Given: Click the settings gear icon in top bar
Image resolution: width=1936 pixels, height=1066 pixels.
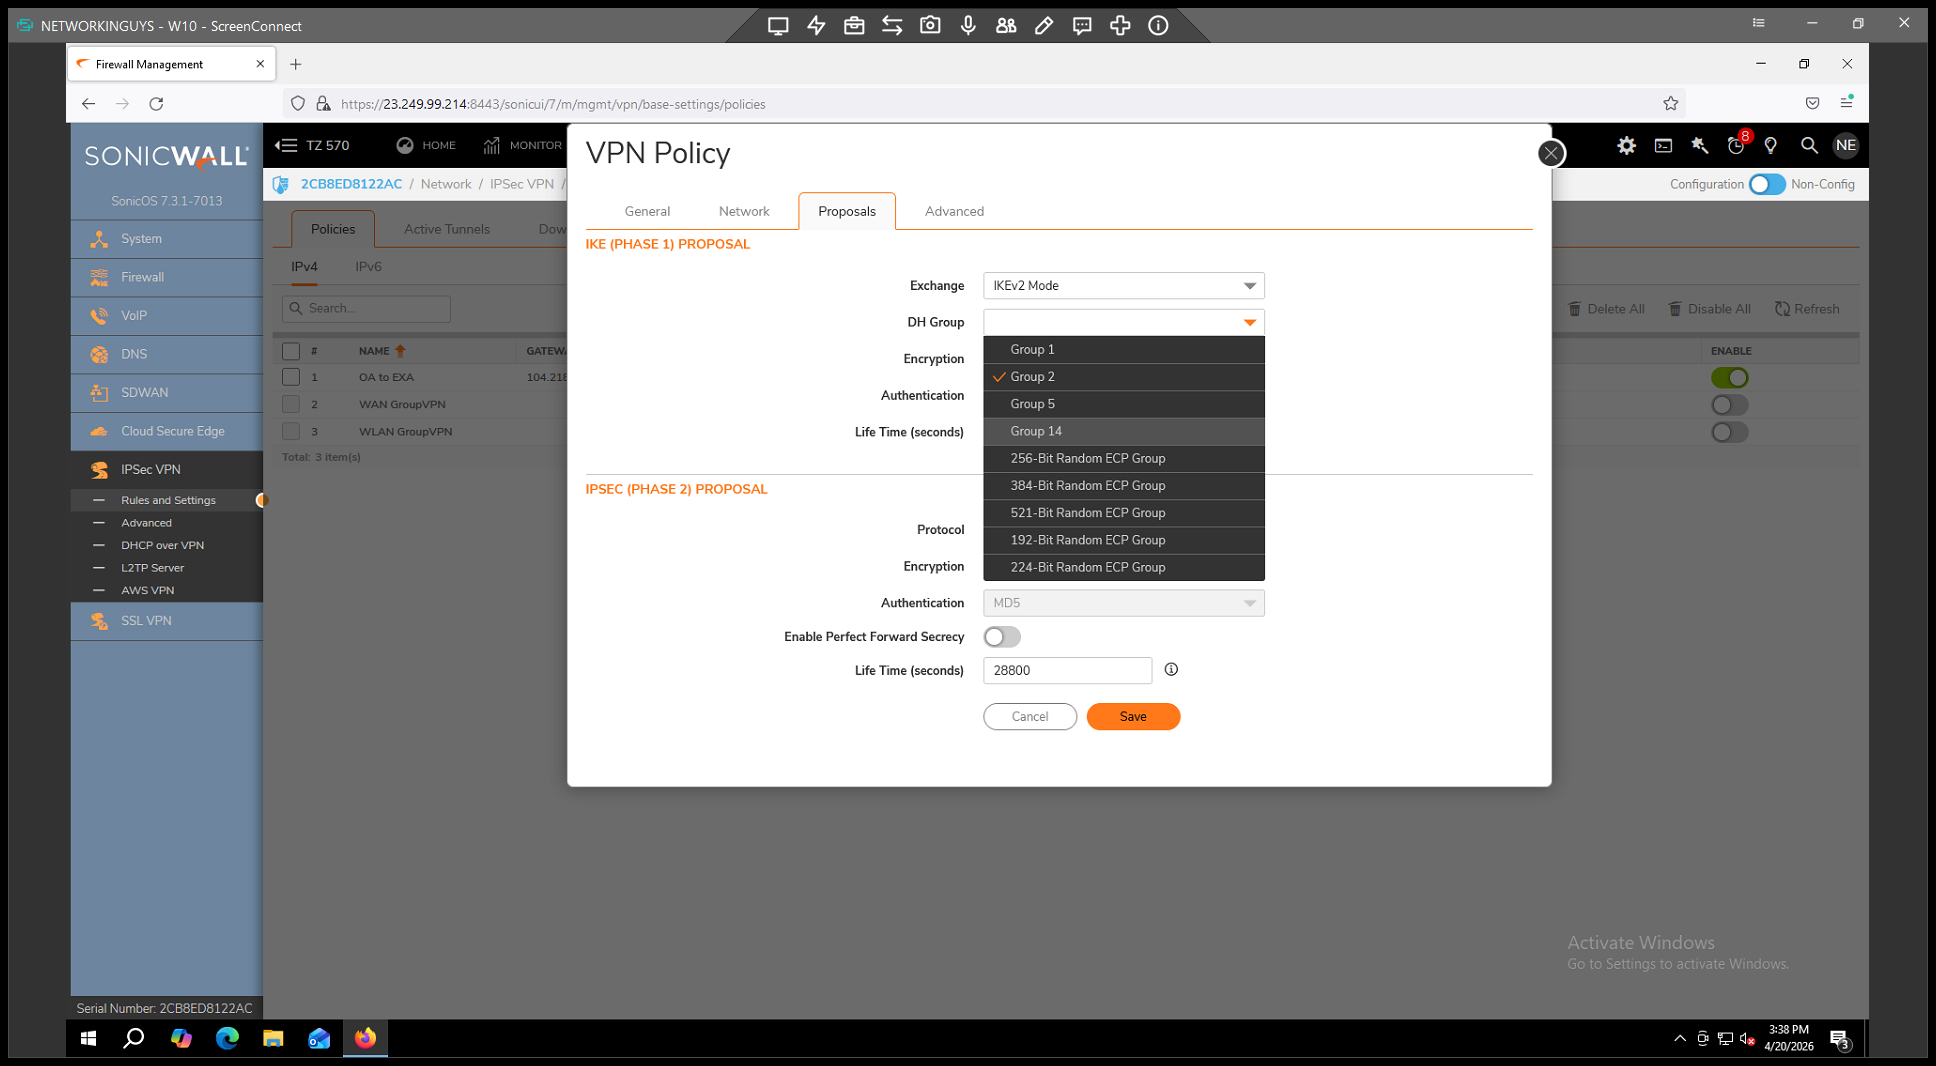Looking at the screenshot, I should click(x=1626, y=146).
